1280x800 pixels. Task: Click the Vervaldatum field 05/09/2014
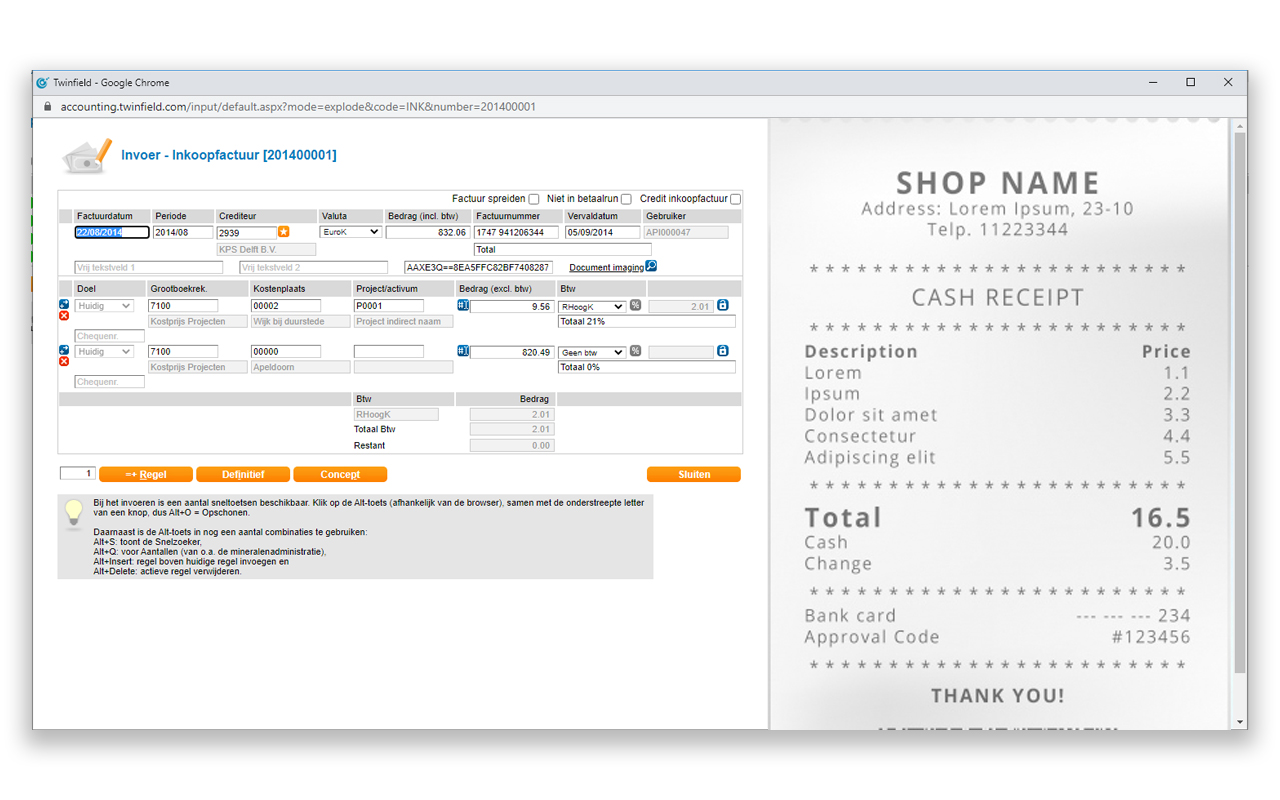point(602,232)
